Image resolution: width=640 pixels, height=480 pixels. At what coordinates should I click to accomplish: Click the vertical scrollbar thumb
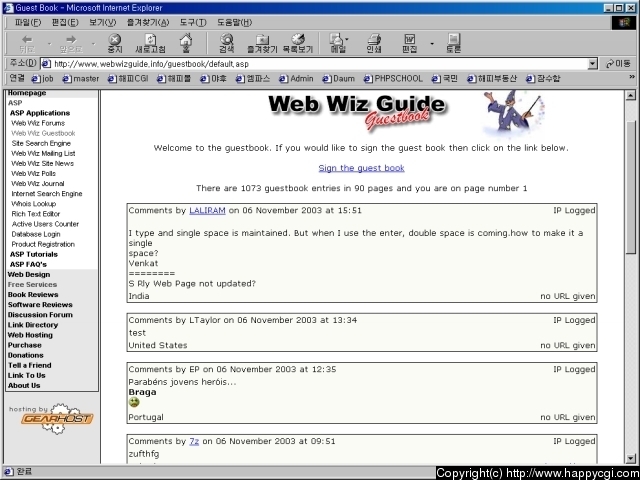pos(631,188)
